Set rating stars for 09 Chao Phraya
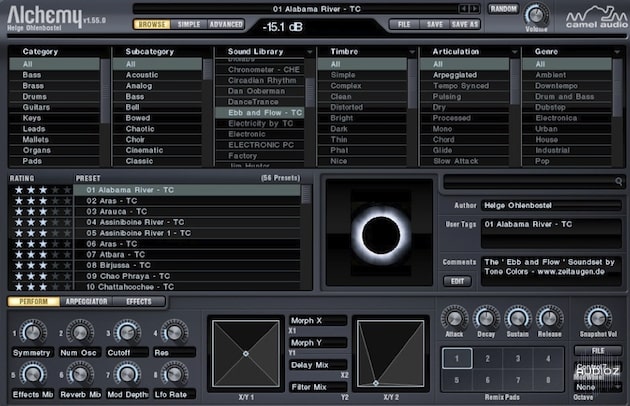This screenshot has height=406, width=630. [x=43, y=276]
